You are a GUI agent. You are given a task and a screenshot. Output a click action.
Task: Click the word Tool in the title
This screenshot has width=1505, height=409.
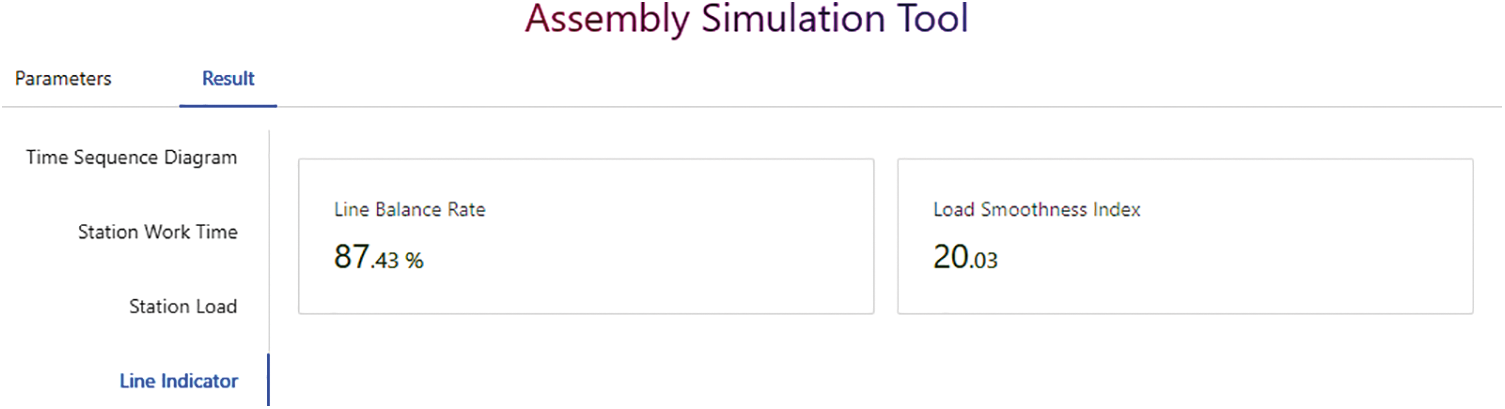(927, 22)
